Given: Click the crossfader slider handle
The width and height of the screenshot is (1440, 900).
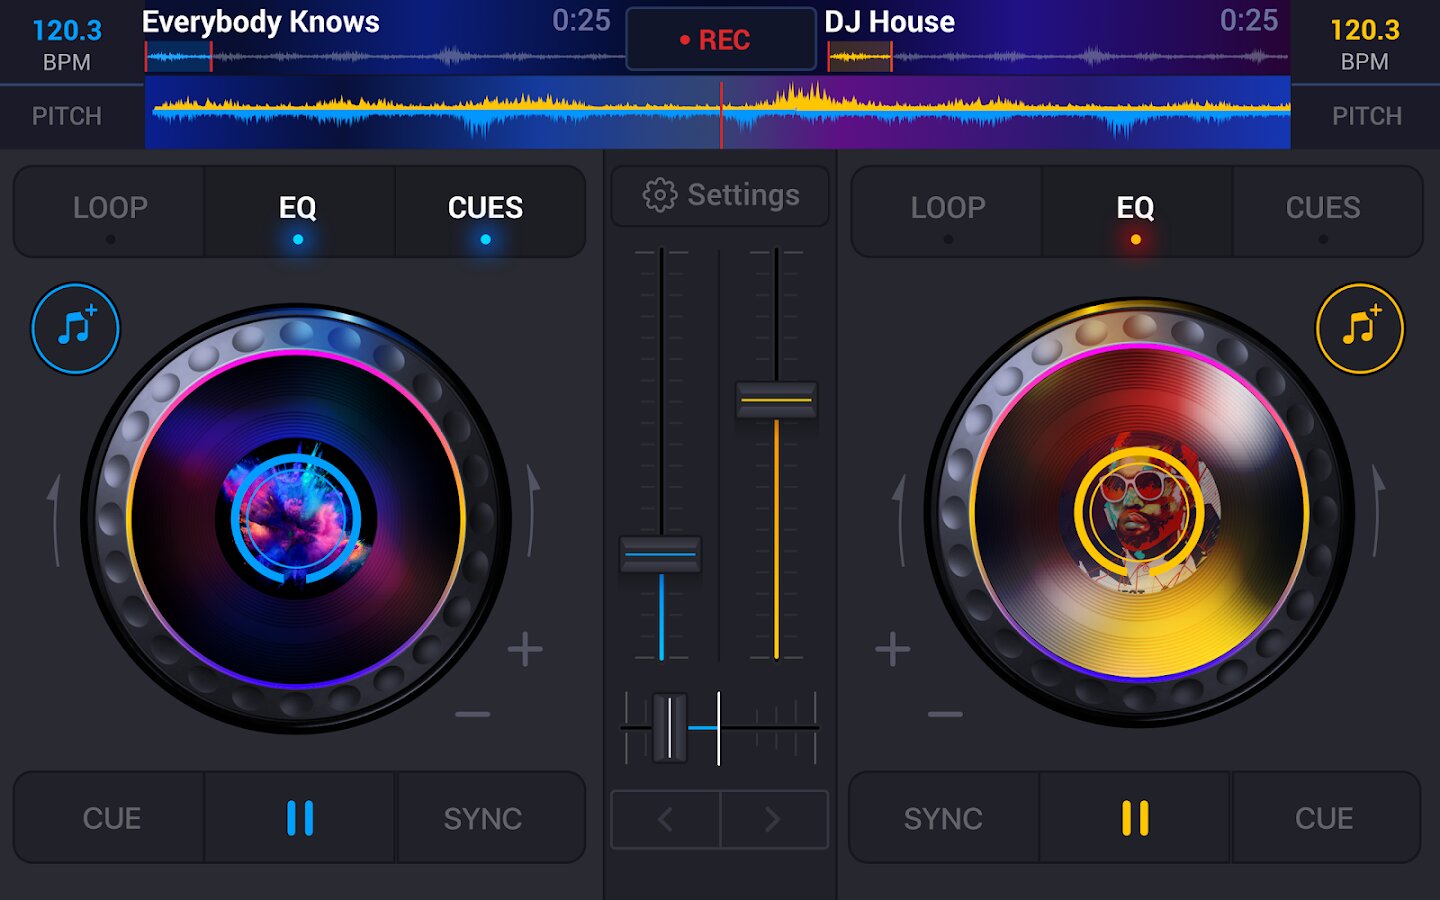Looking at the screenshot, I should point(669,728).
